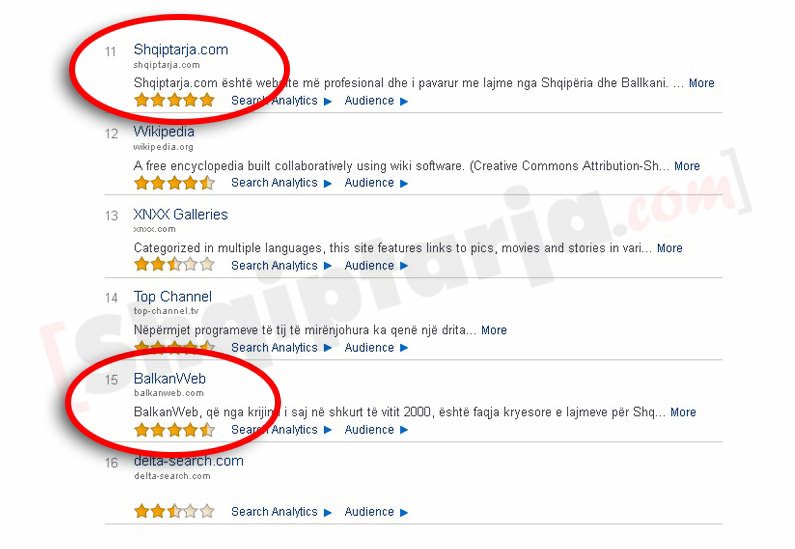This screenshot has height=549, width=795.
Task: Click the Audience arrow icon for Top Channel
Action: [404, 348]
